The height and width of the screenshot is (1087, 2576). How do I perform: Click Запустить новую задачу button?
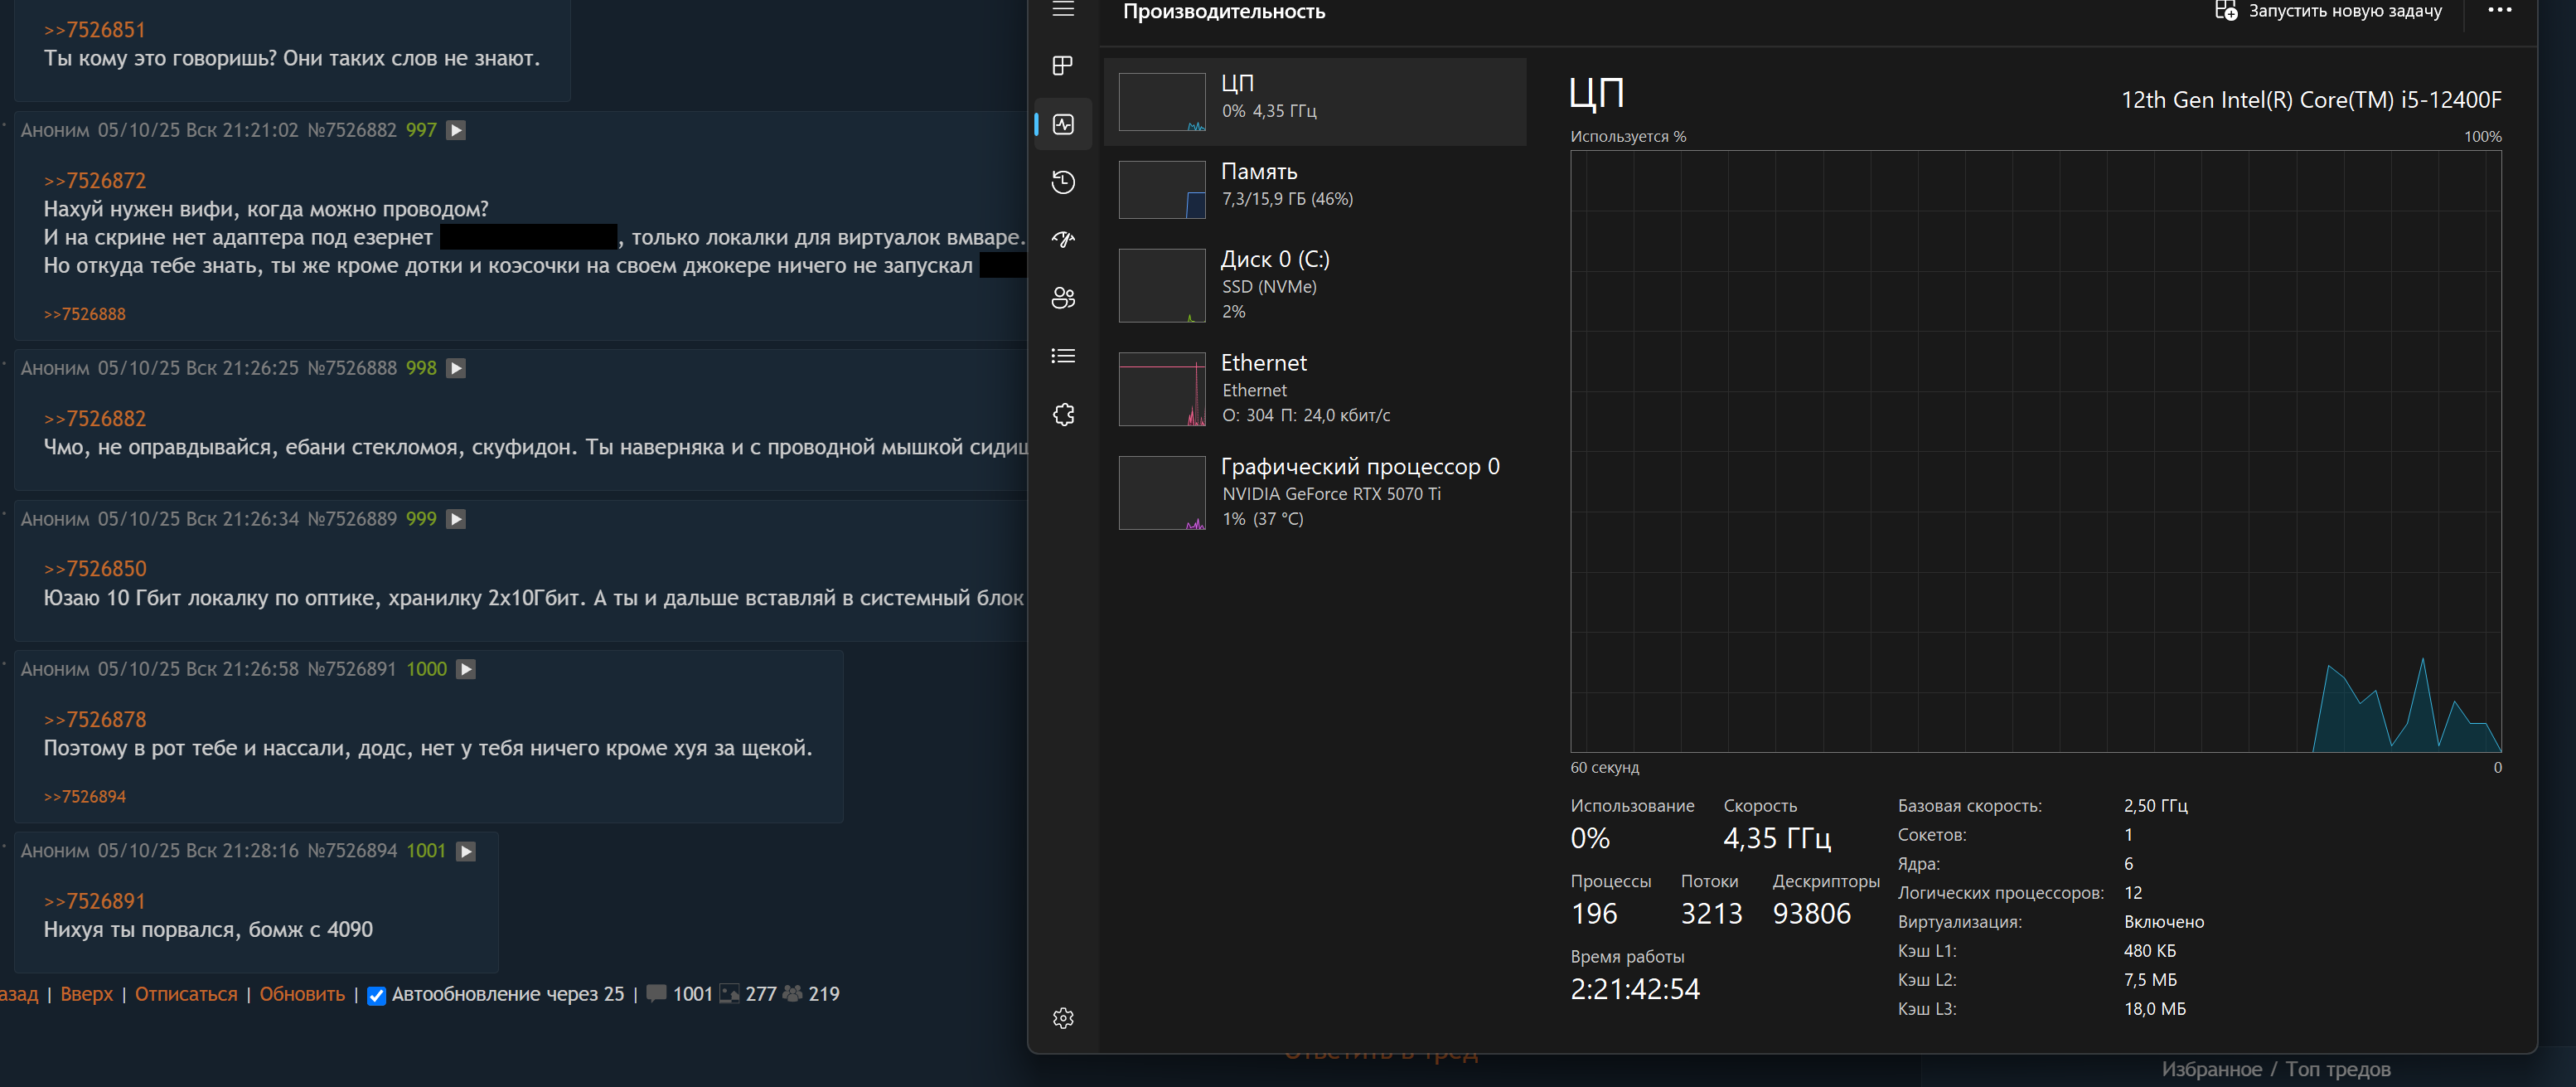[x=2328, y=11]
